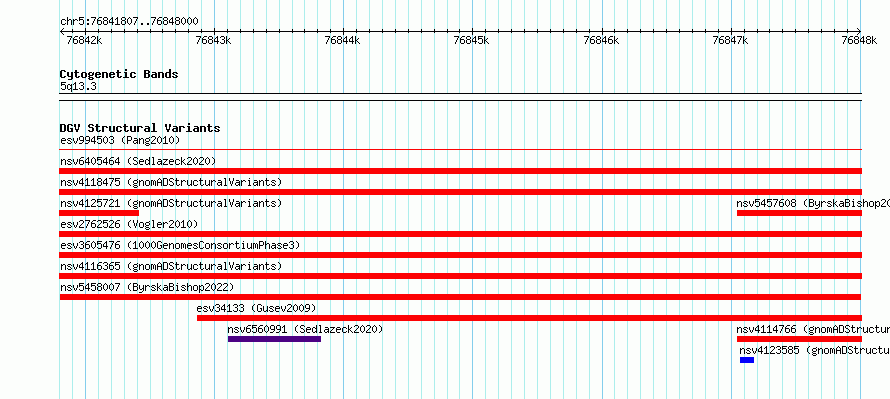Open nsv5457608 (ByrskaBishop) variant label
Screen dimensions: 890x399
(x=813, y=203)
